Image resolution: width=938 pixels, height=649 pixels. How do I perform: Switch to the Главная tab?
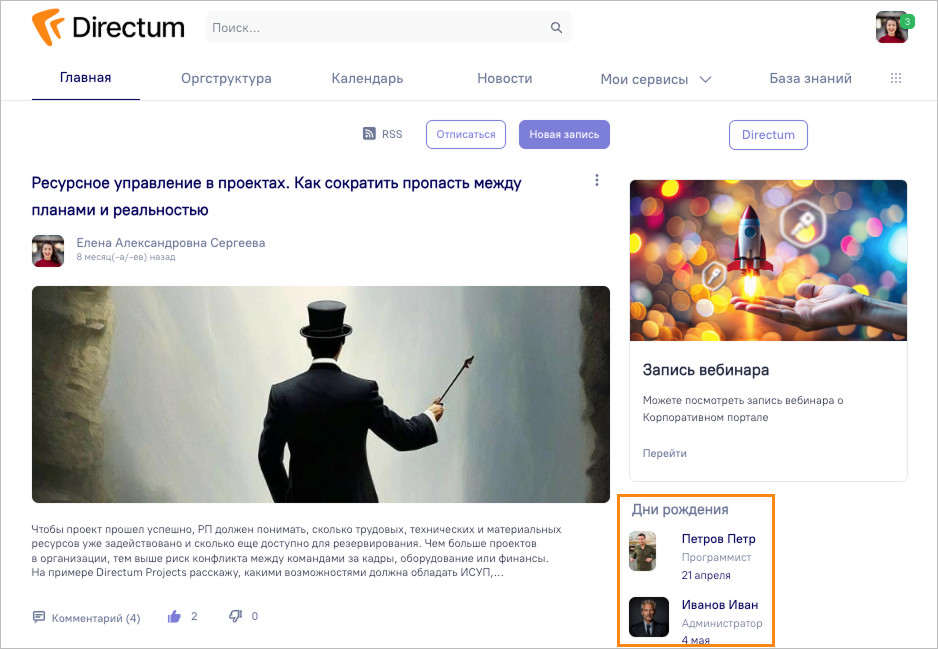[x=86, y=78]
